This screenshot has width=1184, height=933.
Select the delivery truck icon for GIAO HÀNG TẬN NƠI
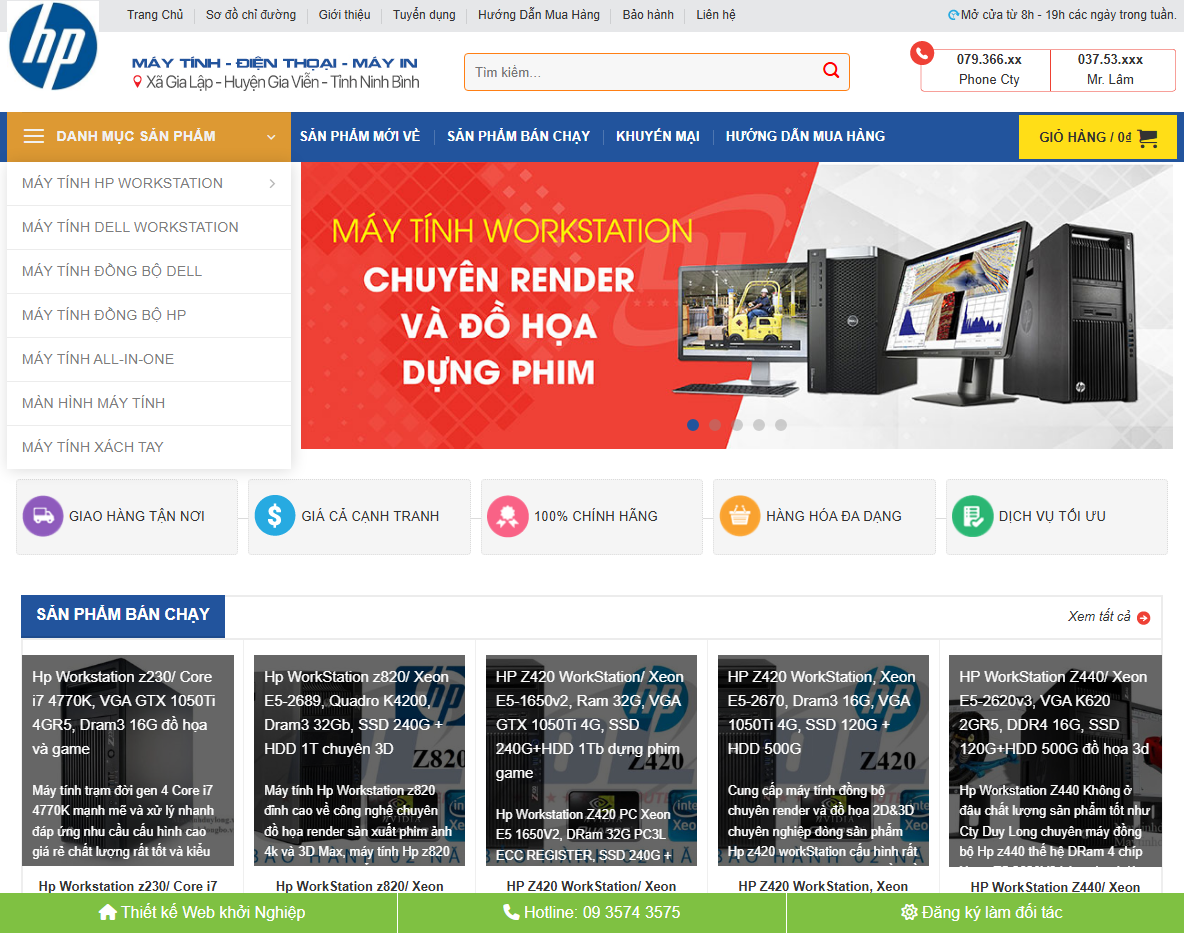pos(43,516)
